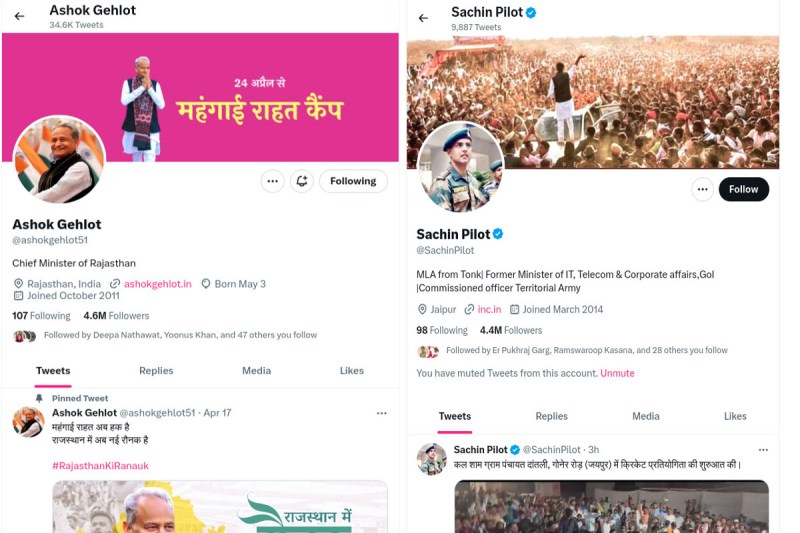Open Sachin Pilot's profile picture
800x533 pixels.
pyautogui.click(x=460, y=167)
